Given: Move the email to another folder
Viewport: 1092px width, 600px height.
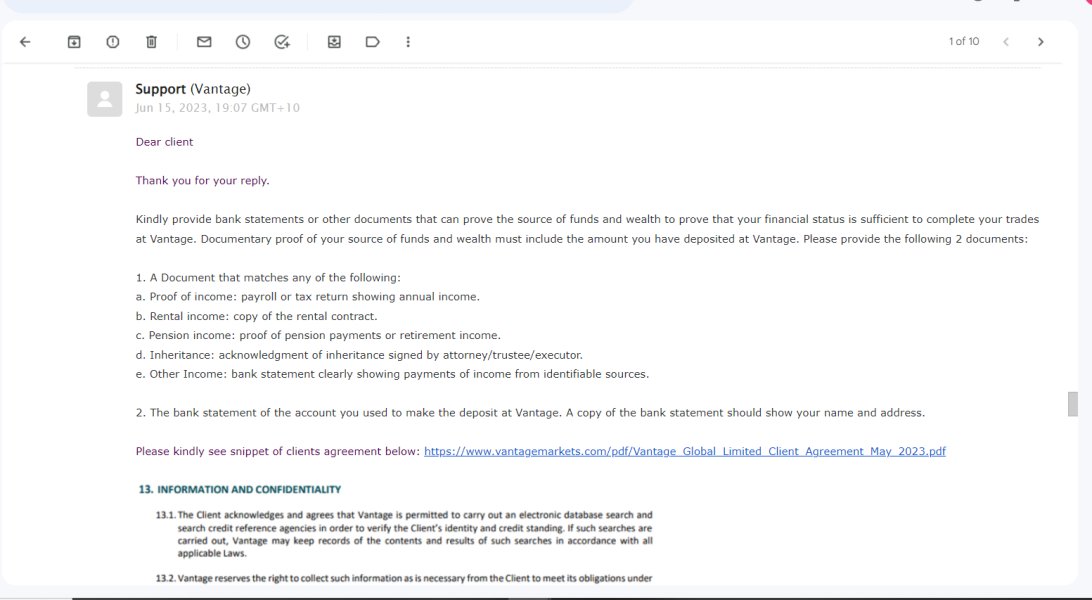Looking at the screenshot, I should coord(334,42).
